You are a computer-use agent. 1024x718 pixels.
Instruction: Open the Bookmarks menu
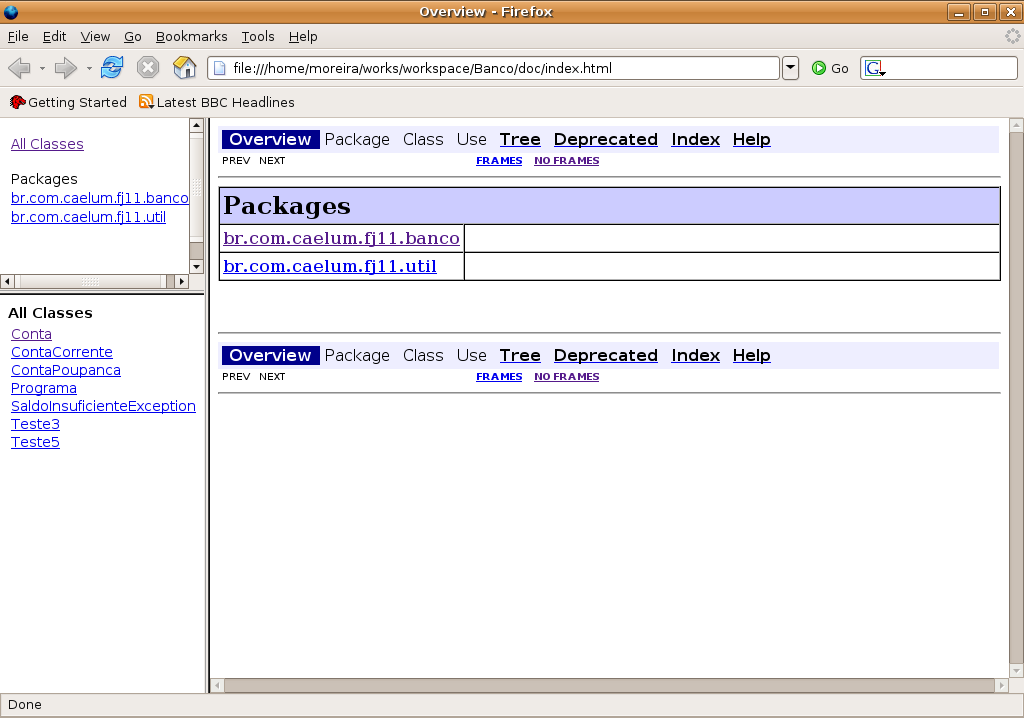click(191, 36)
